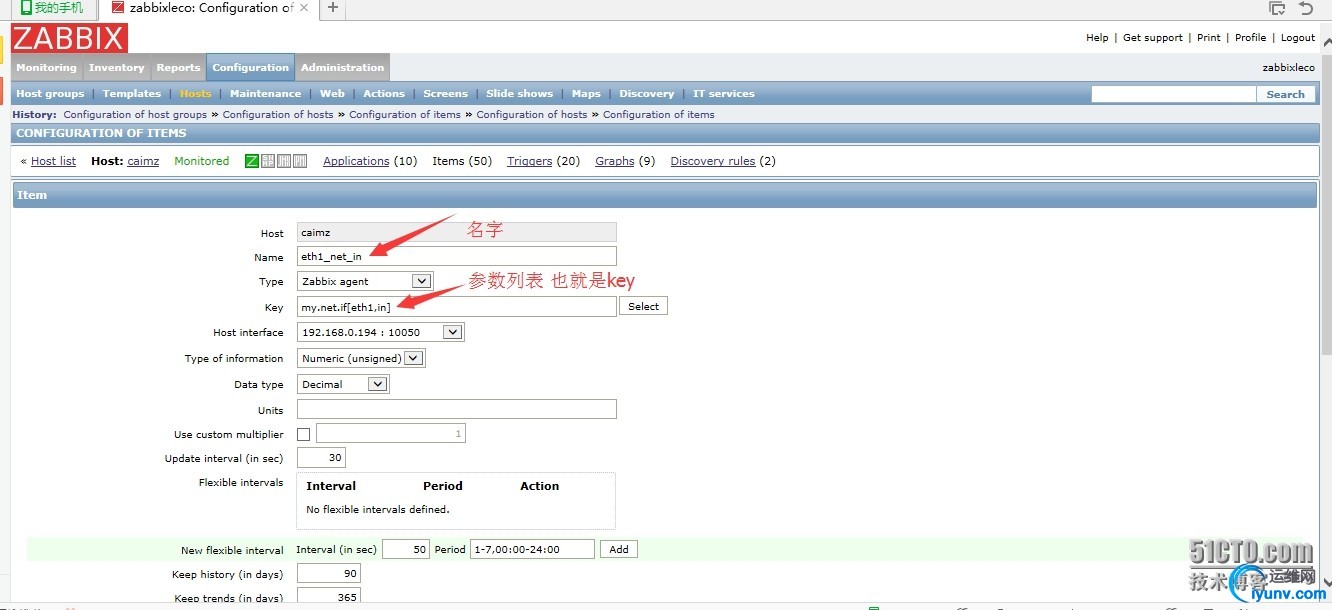Open the Graphs link

click(x=615, y=161)
